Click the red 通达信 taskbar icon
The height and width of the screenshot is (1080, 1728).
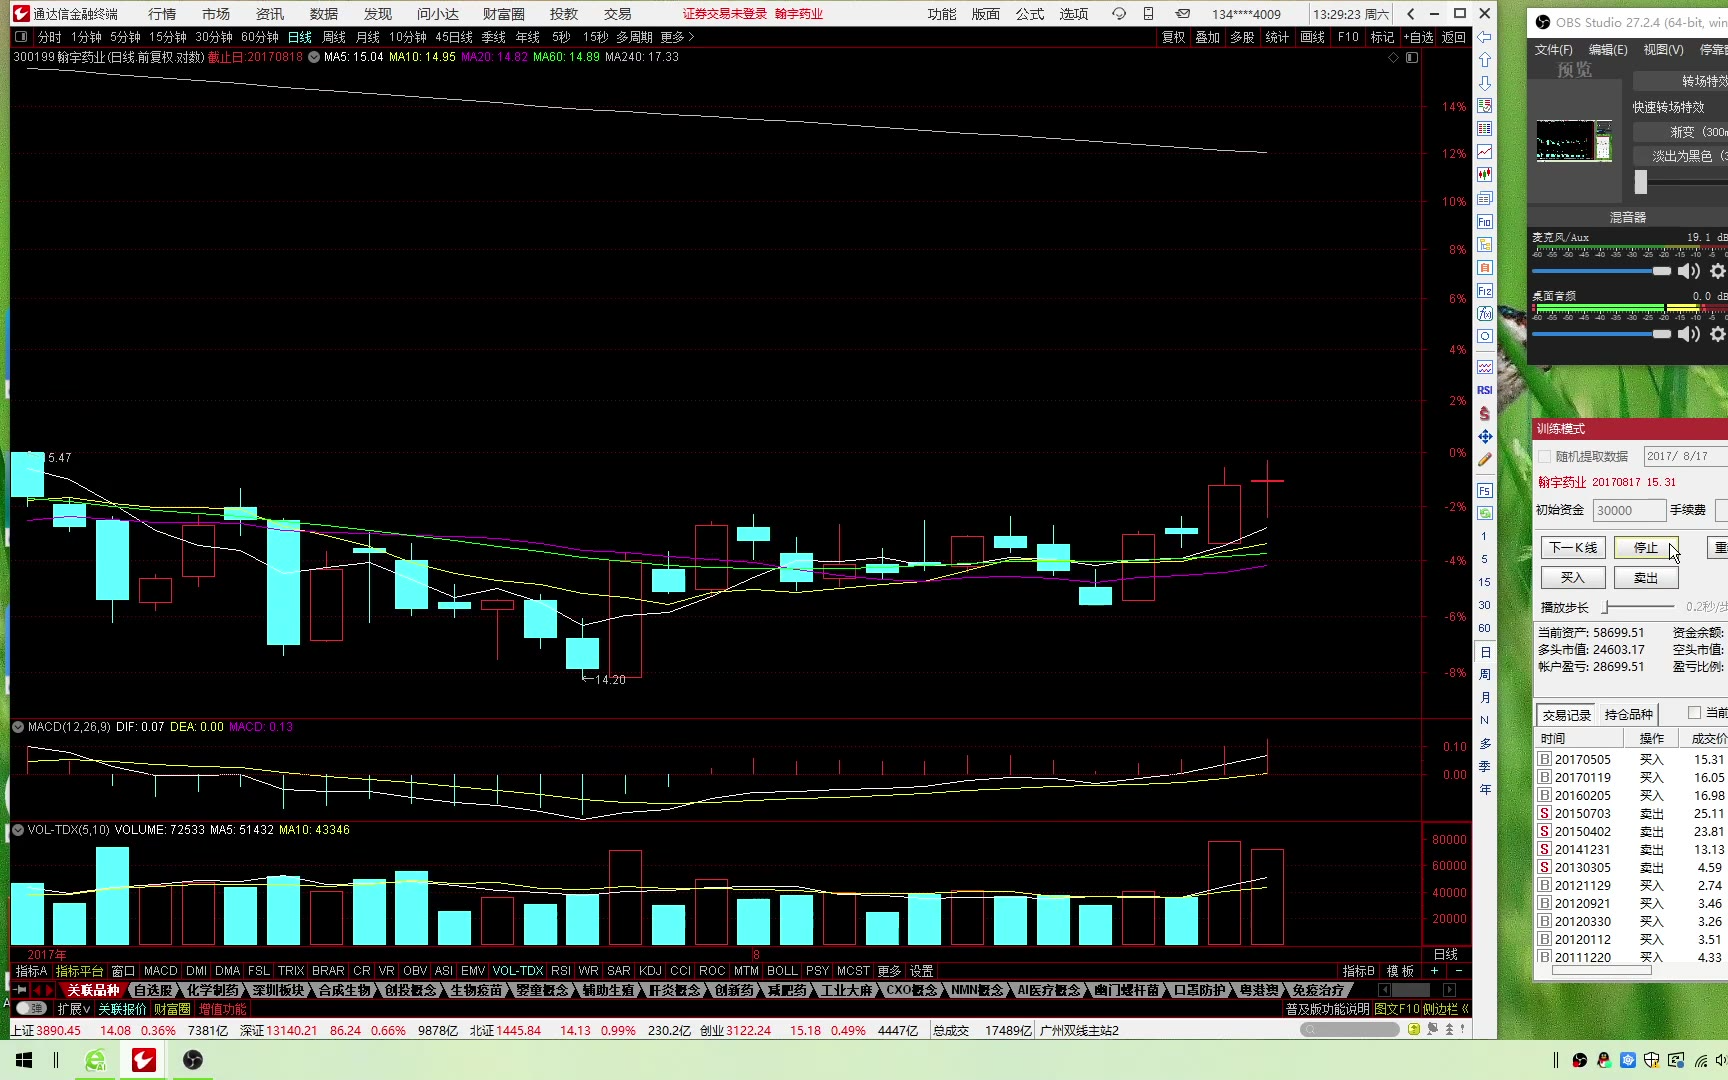144,1060
